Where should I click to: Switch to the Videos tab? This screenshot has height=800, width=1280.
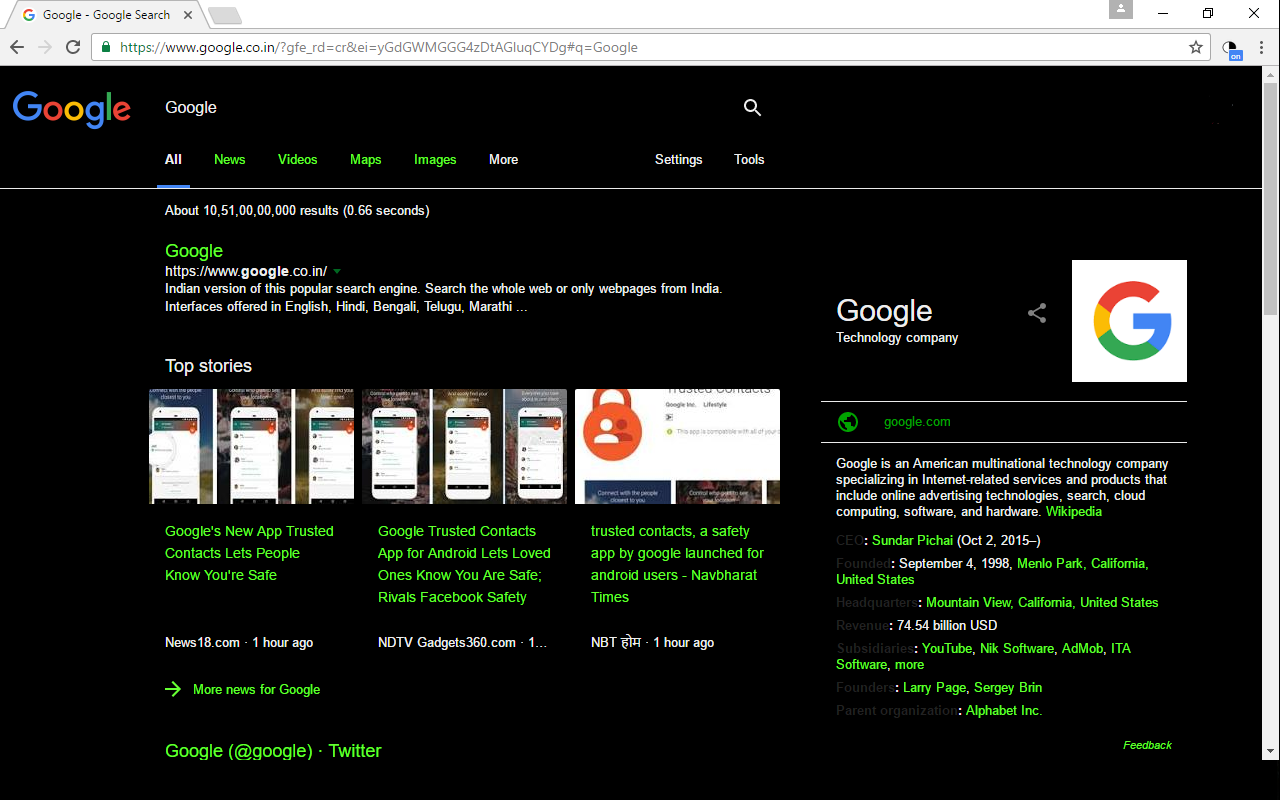click(297, 159)
